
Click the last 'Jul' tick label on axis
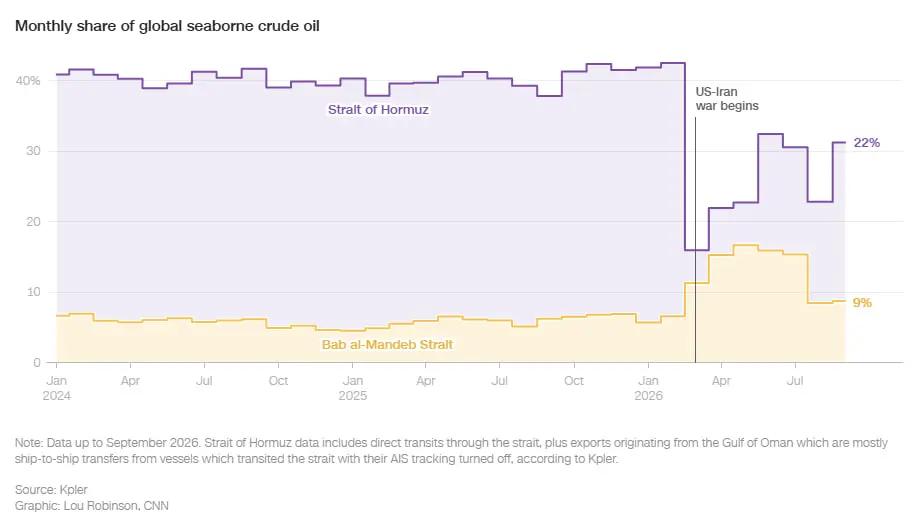click(x=795, y=381)
